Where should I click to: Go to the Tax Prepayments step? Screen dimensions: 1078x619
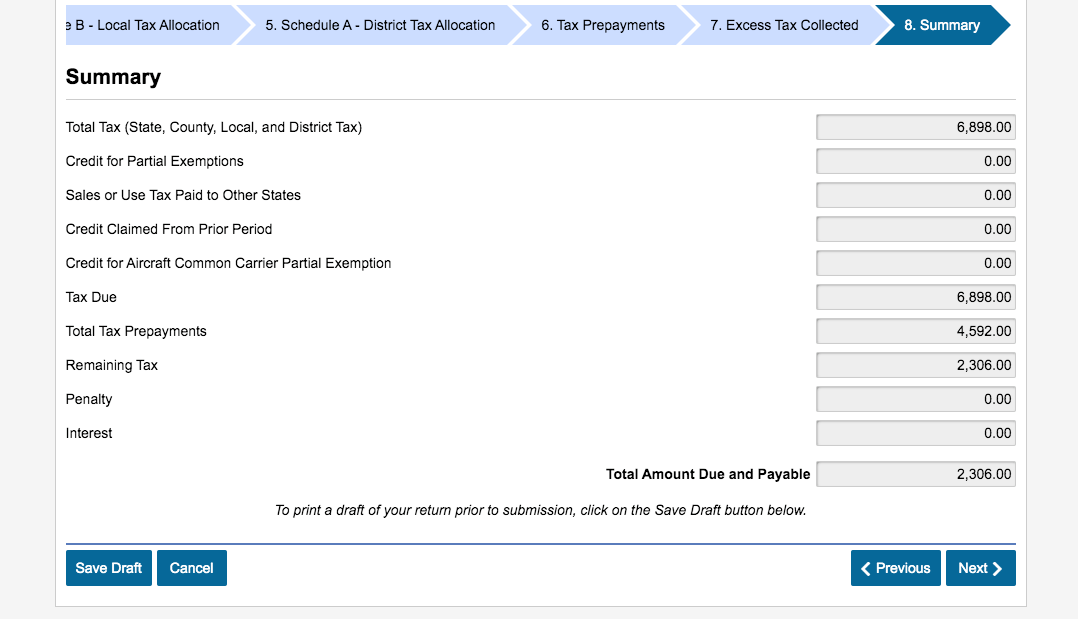point(603,25)
